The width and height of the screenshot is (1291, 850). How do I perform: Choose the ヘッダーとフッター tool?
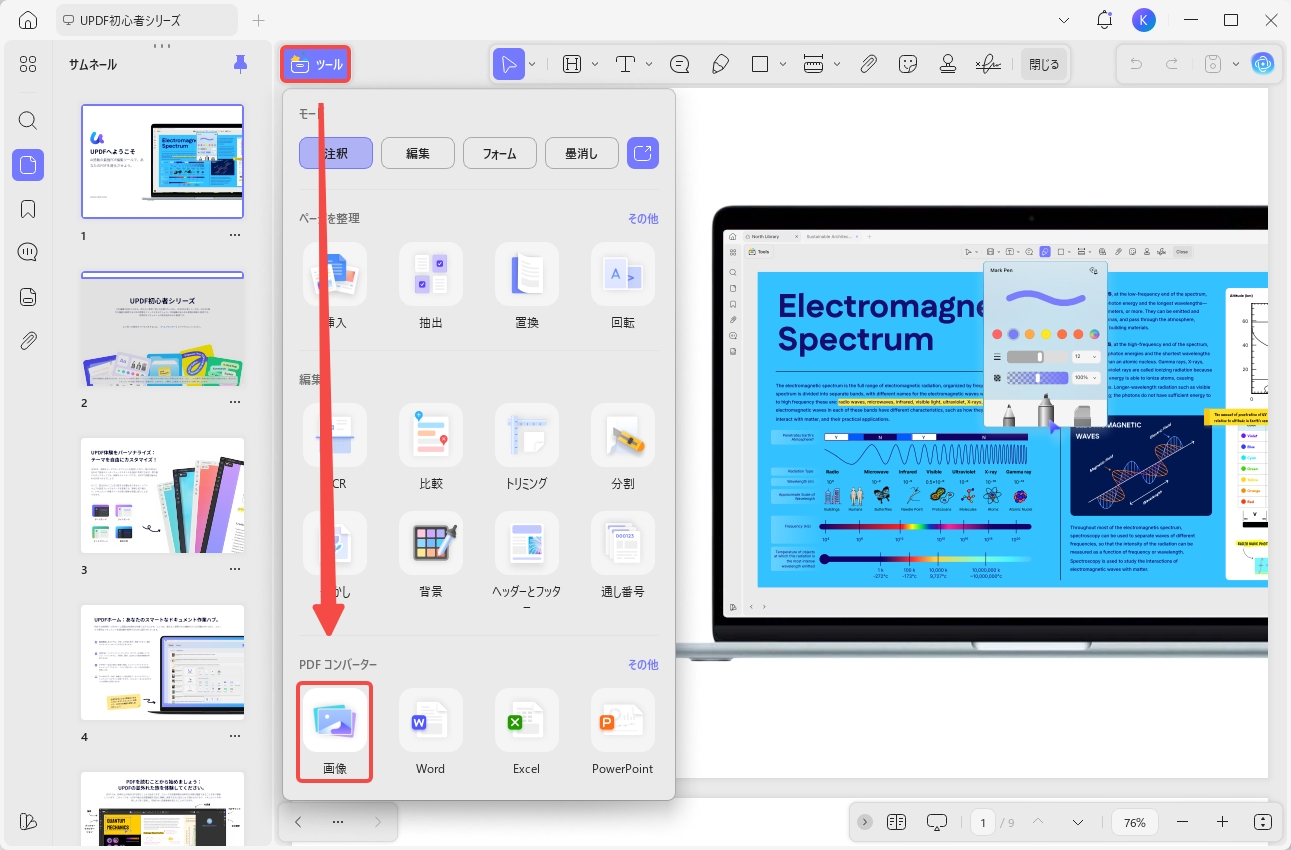pyautogui.click(x=527, y=563)
